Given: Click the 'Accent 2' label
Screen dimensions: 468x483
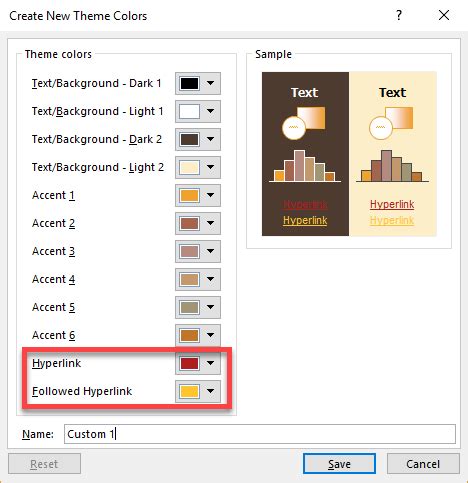Looking at the screenshot, I should tap(53, 223).
